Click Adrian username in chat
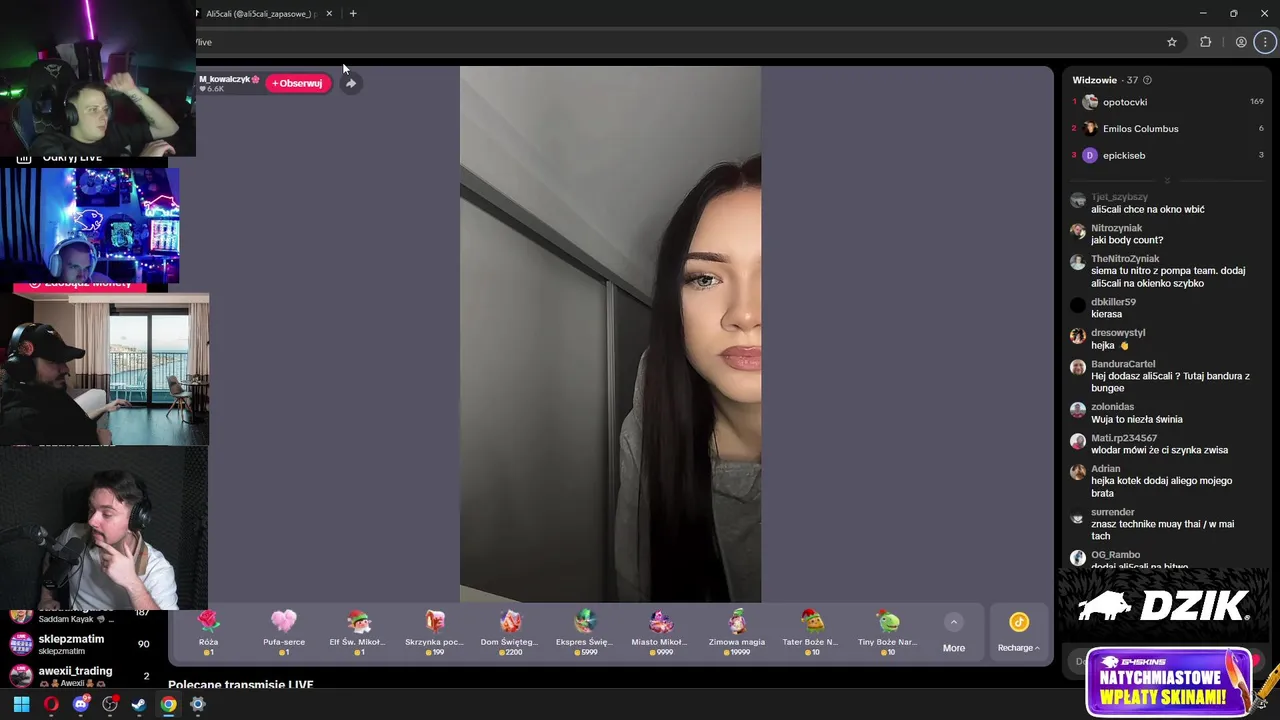Viewport: 1280px width, 720px height. 1105,469
